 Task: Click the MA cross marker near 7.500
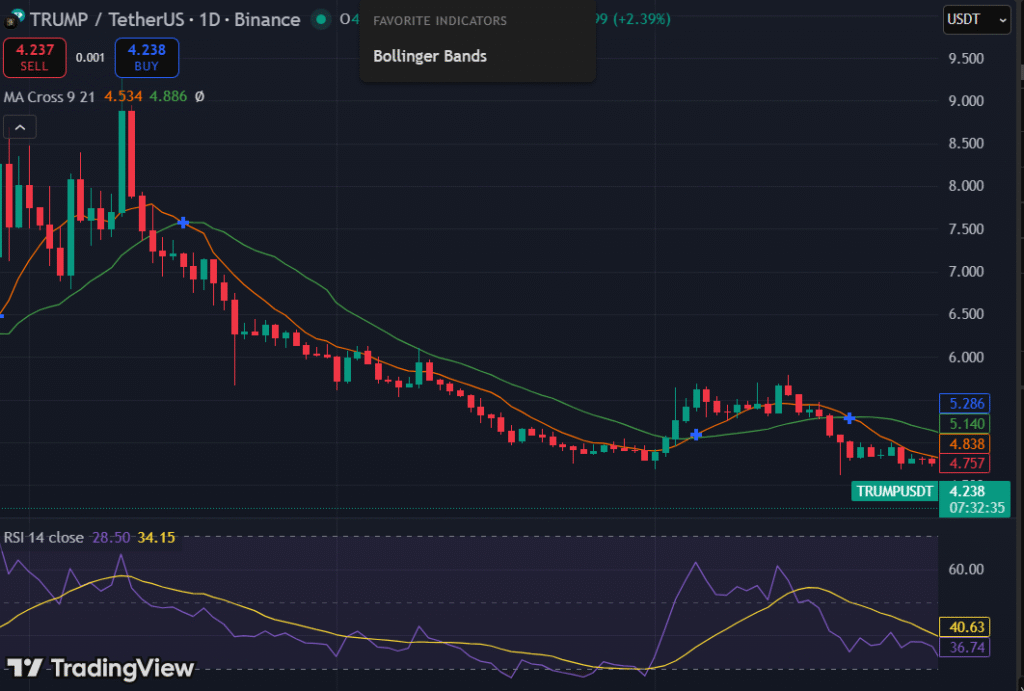184,222
